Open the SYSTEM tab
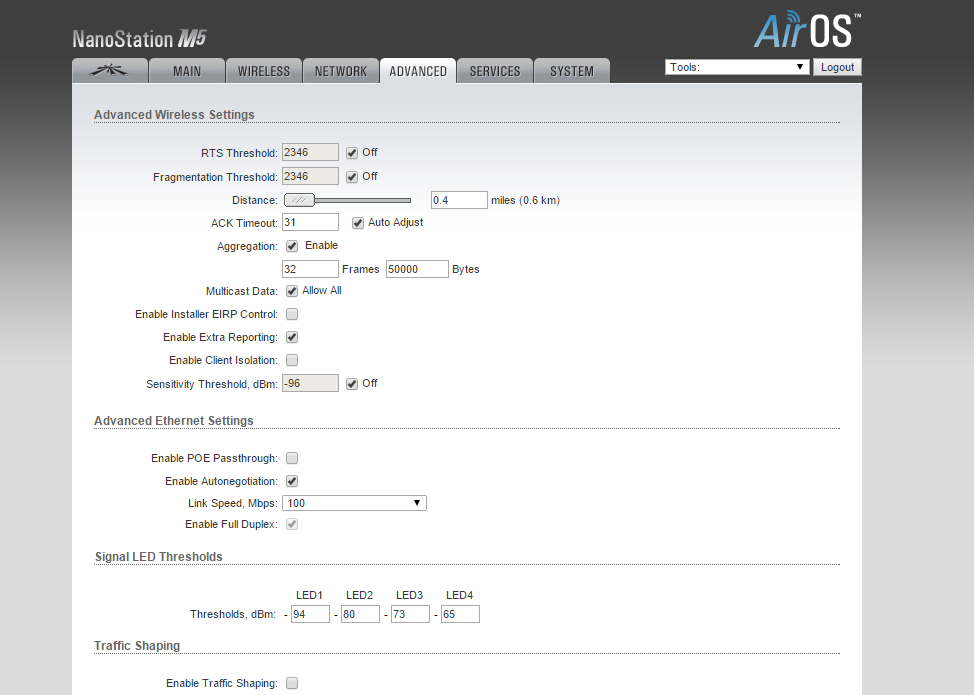The width and height of the screenshot is (974, 695). [572, 71]
